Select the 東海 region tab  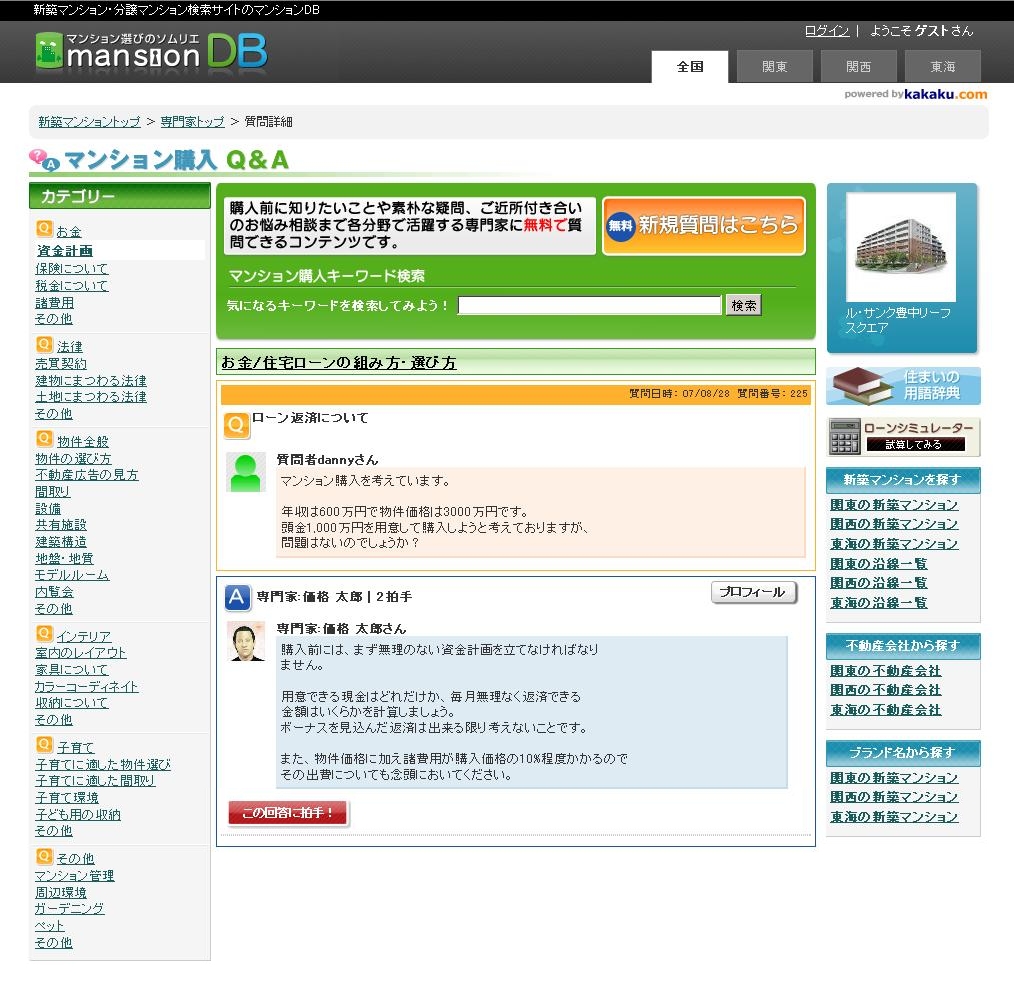(942, 67)
